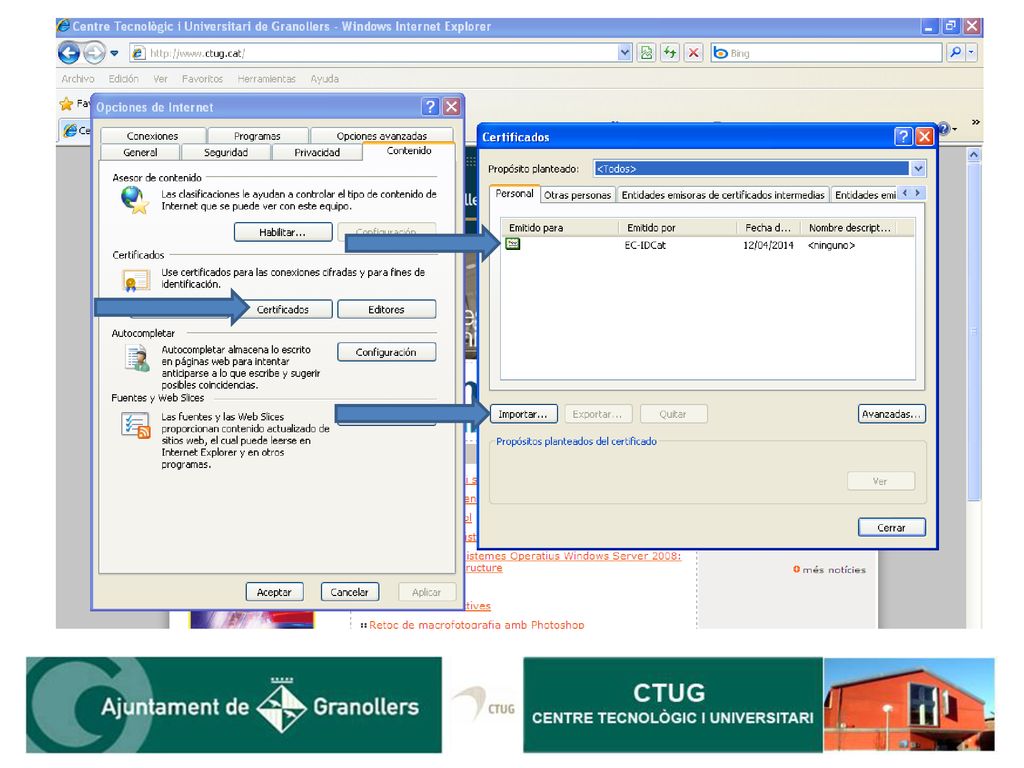Click the Refresh page icon
1024x768 pixels.
(670, 53)
